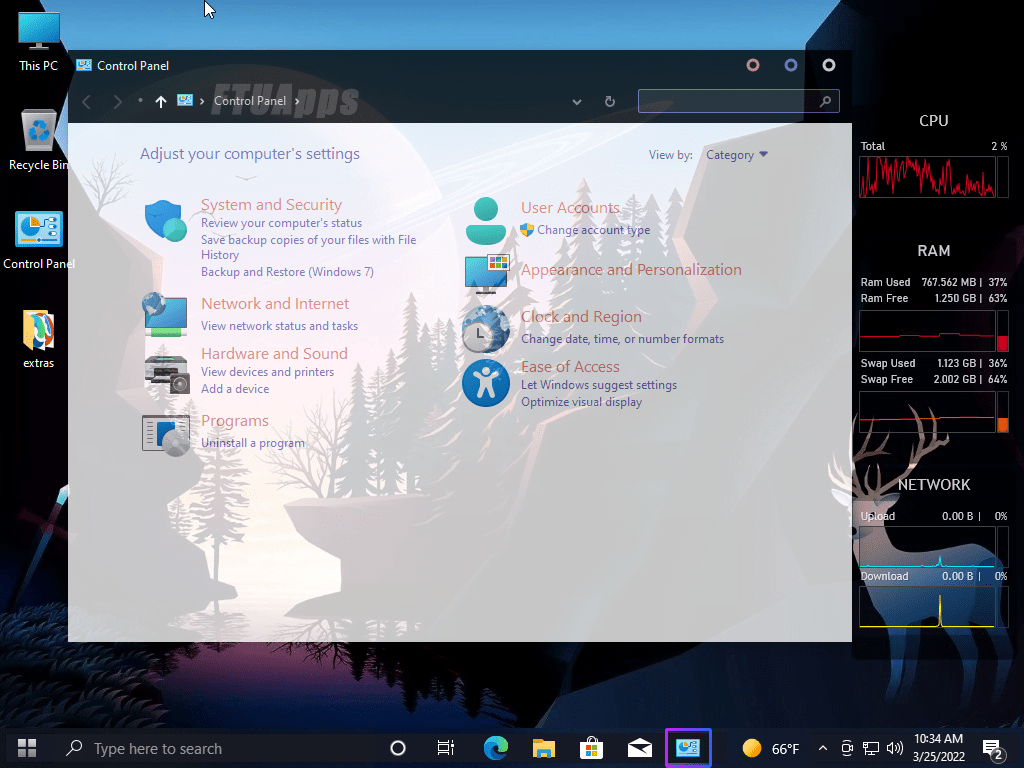Open Cortana from the taskbar
The height and width of the screenshot is (768, 1024).
click(398, 748)
